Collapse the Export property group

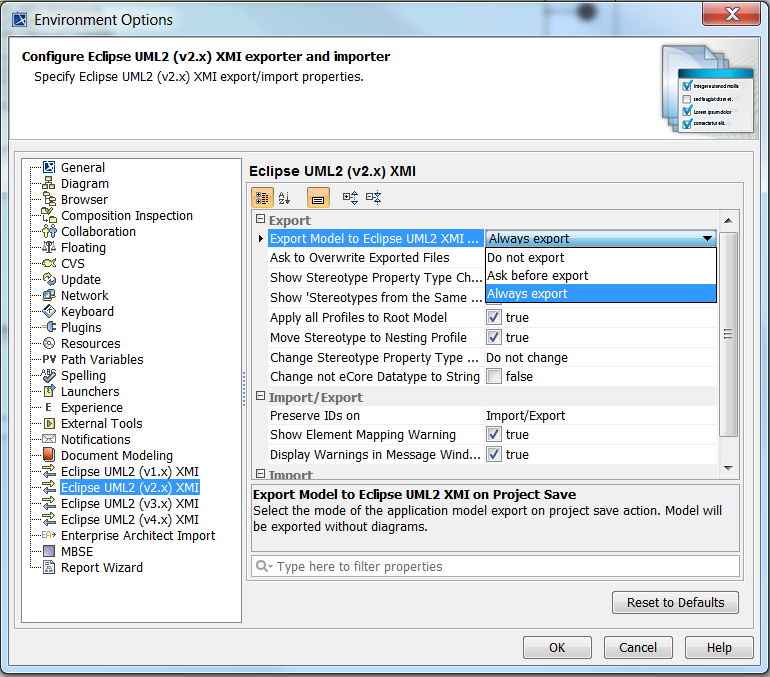(260, 220)
